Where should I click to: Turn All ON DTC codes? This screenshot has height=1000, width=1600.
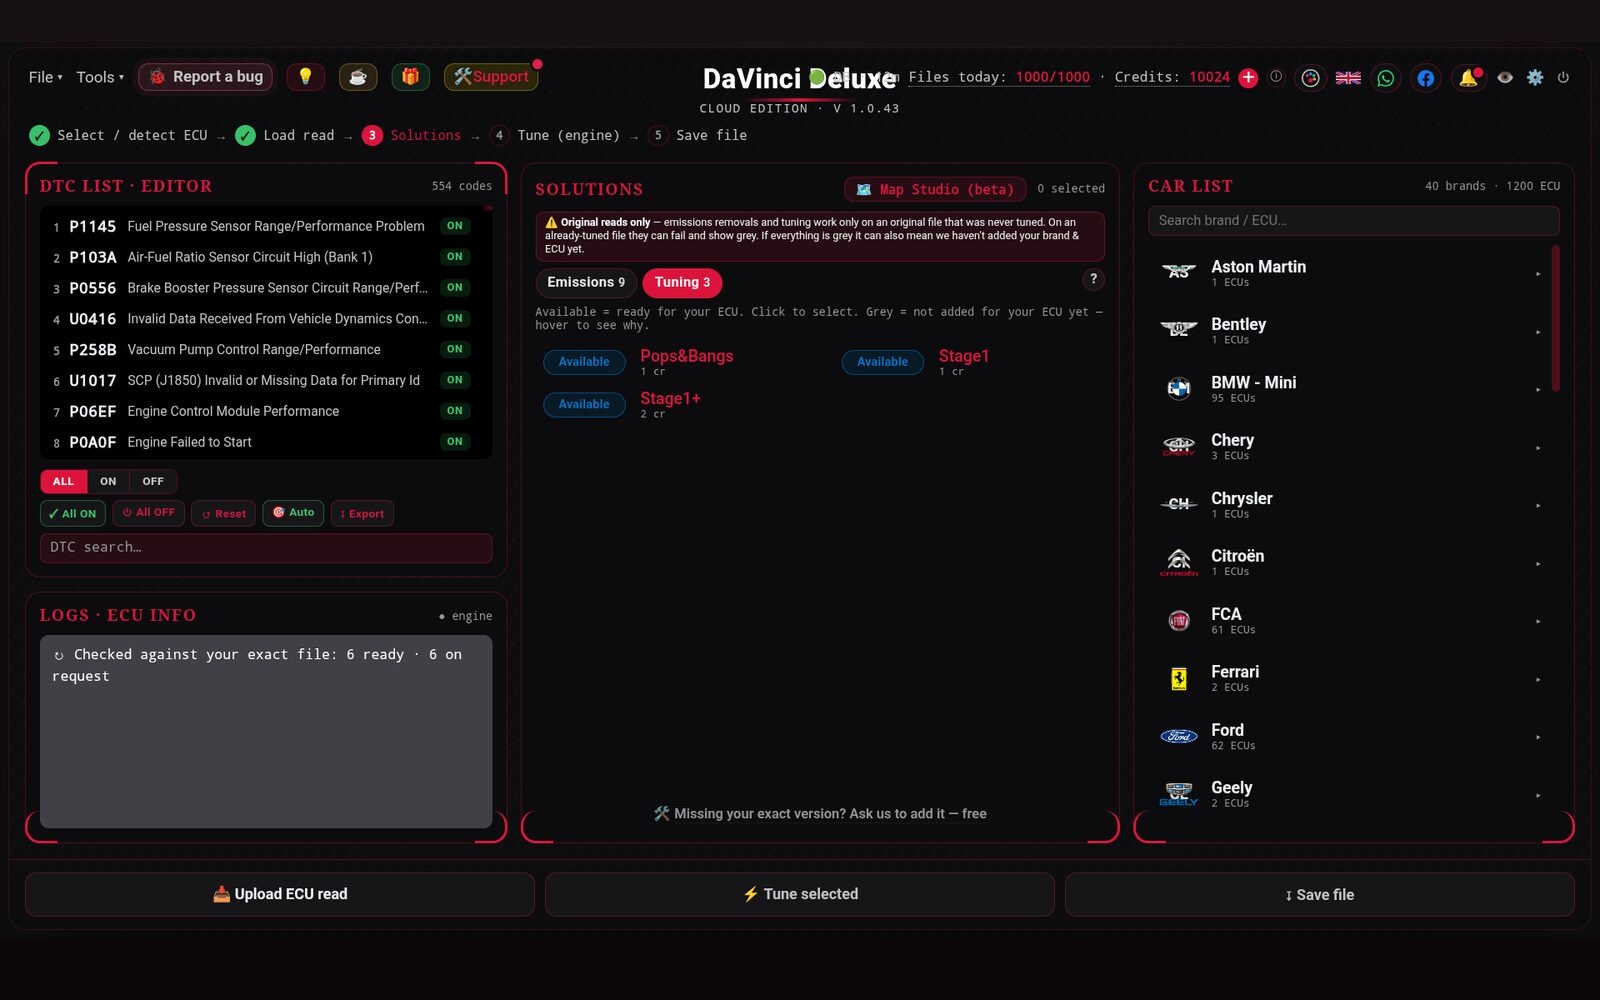72,513
